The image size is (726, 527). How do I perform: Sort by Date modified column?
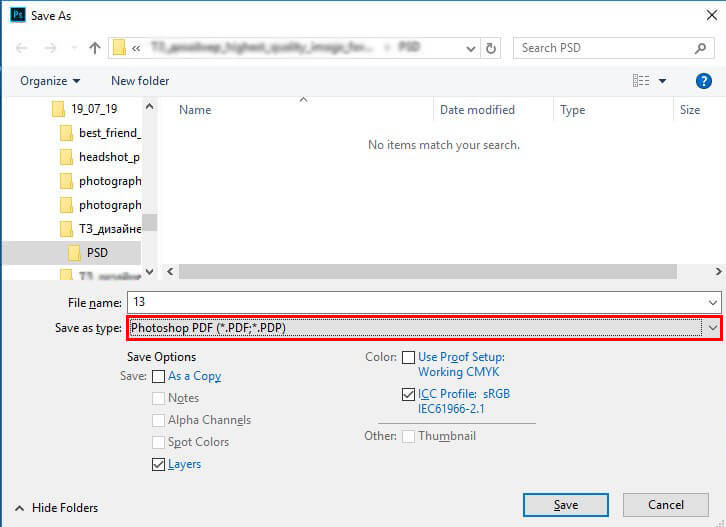477,110
